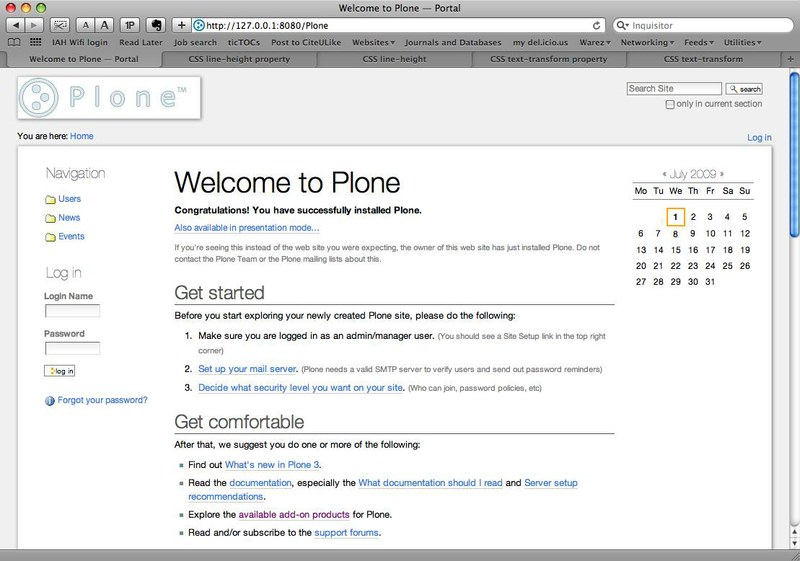Open the Warez bookmarks dropdown
Screen dimensions: 800x561
(x=594, y=42)
